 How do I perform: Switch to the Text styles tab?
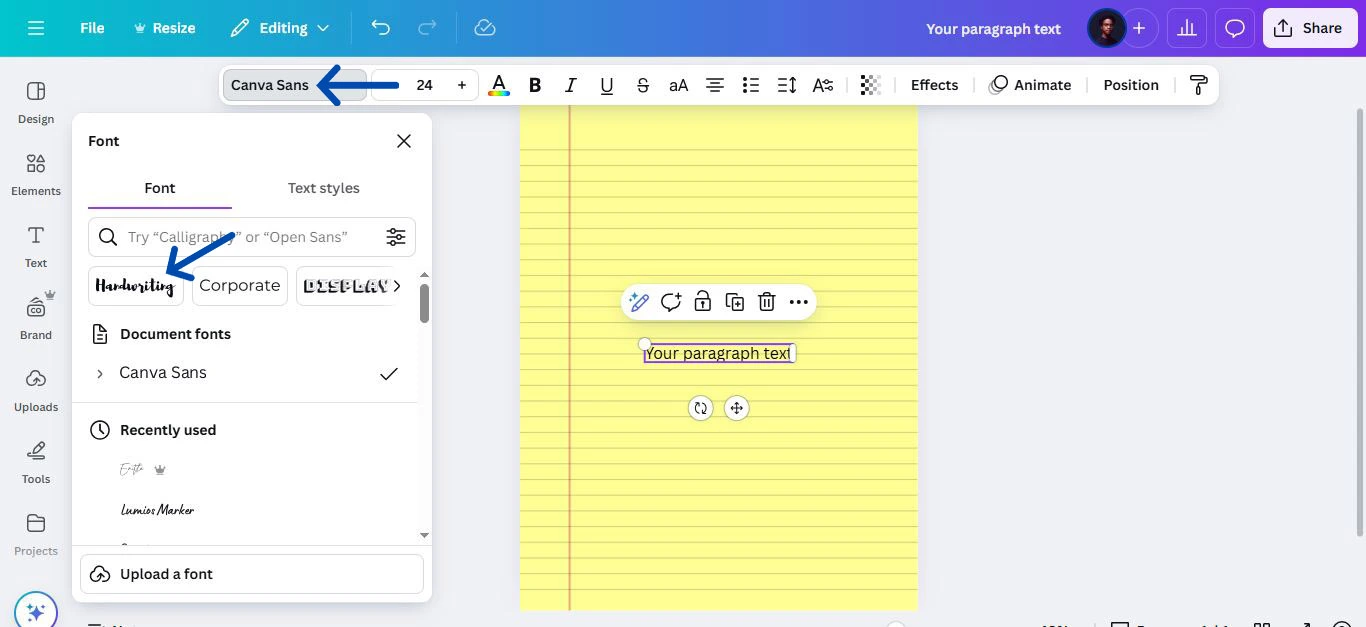[324, 188]
